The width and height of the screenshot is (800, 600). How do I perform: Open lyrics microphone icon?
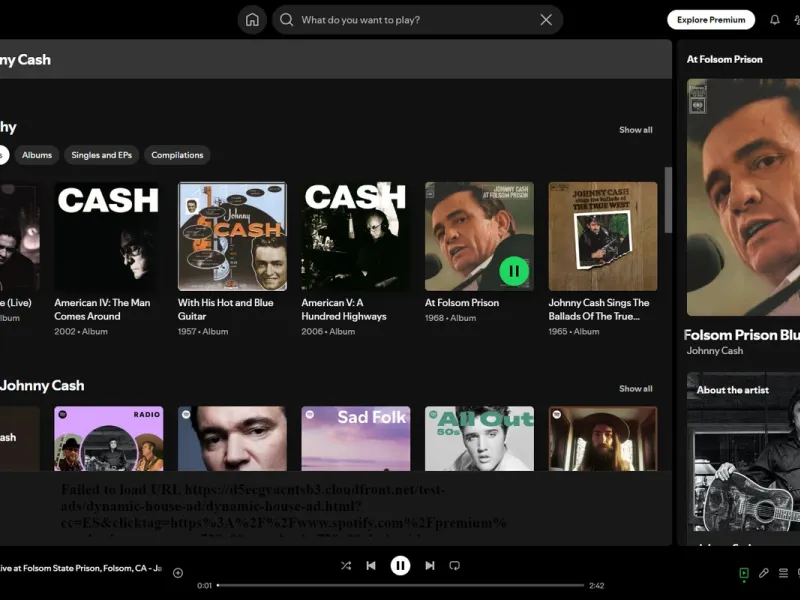(x=764, y=573)
